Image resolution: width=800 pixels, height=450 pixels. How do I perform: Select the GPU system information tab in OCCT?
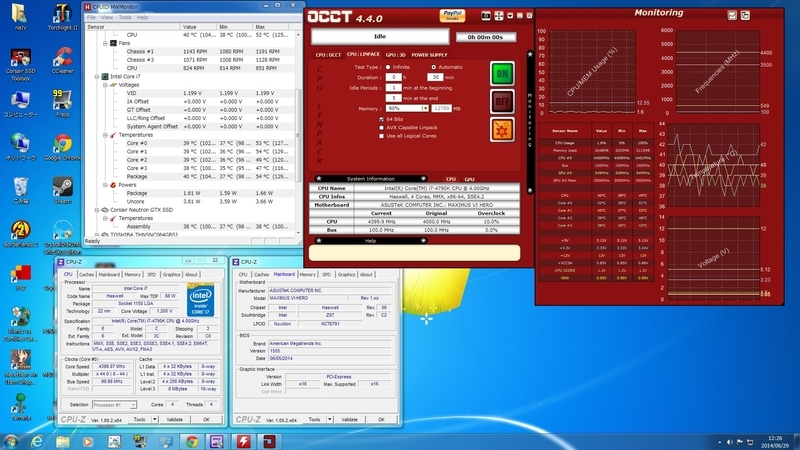click(469, 179)
